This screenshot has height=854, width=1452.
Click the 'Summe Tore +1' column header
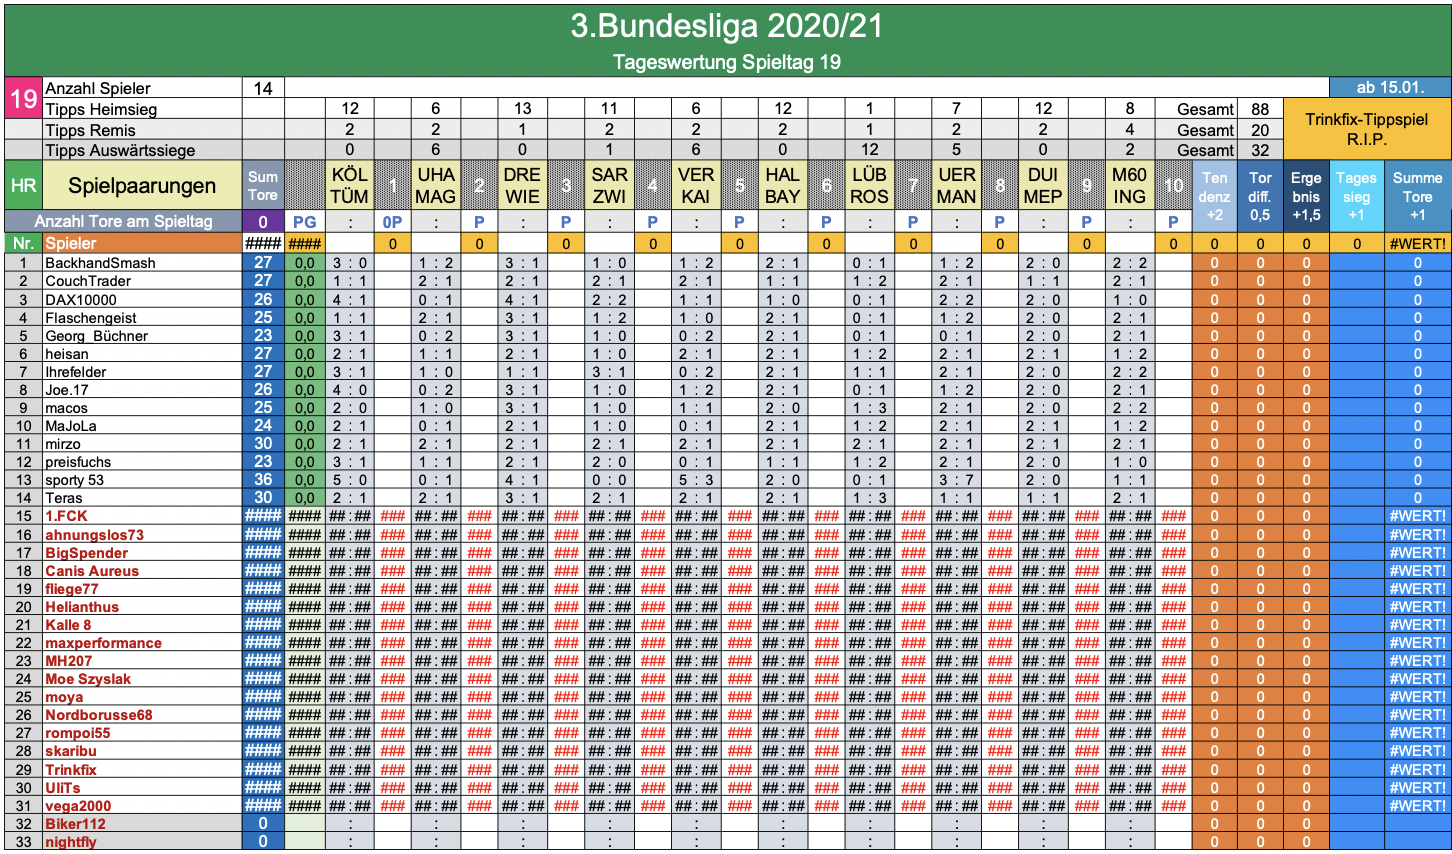point(1417,196)
